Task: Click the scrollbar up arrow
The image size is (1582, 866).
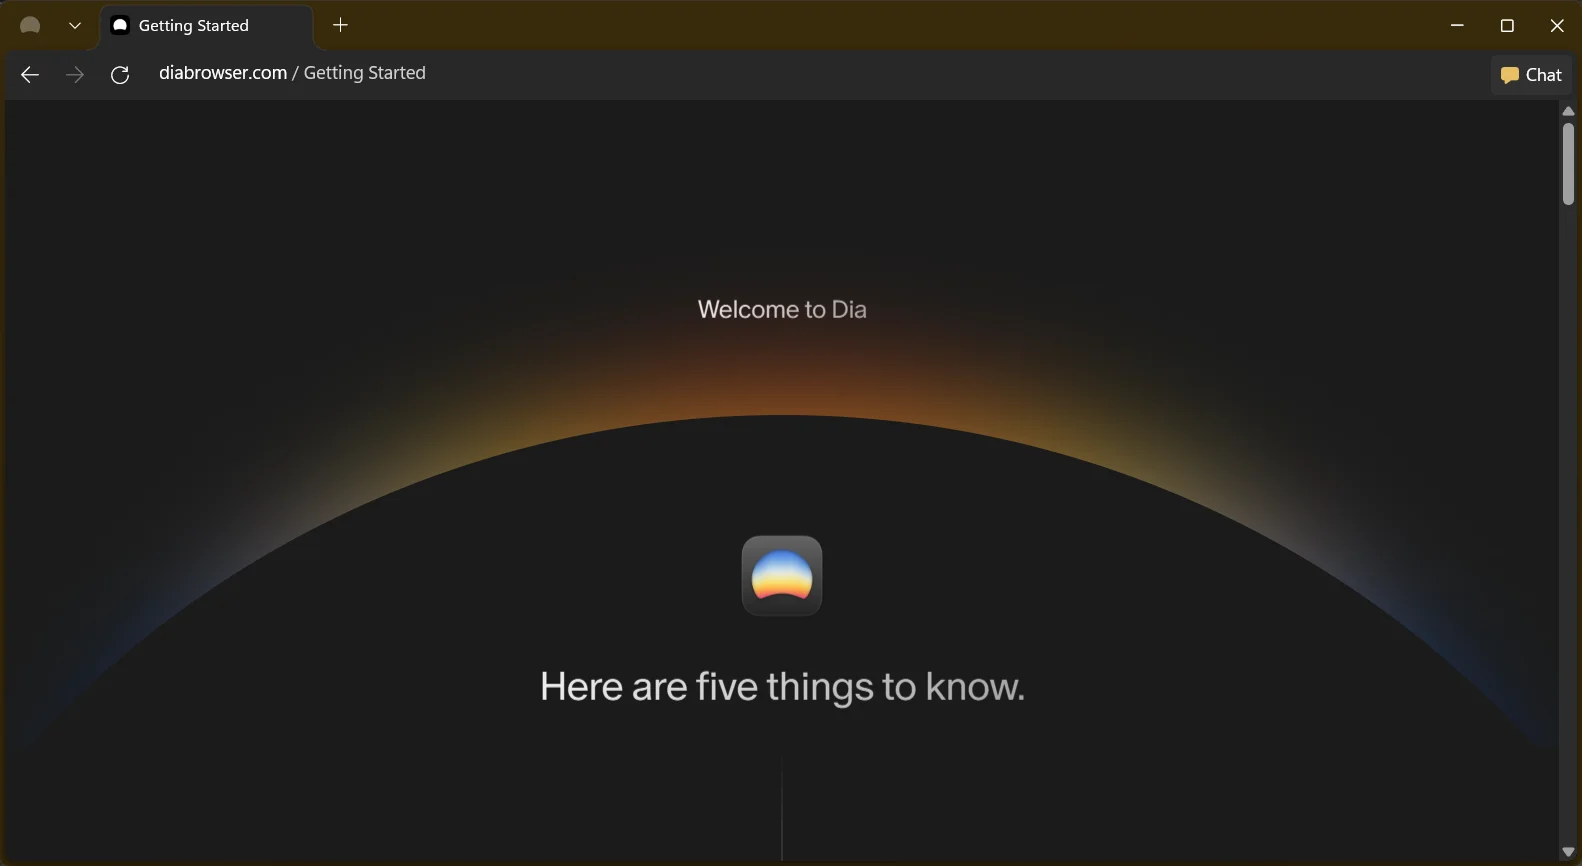Action: 1568,111
